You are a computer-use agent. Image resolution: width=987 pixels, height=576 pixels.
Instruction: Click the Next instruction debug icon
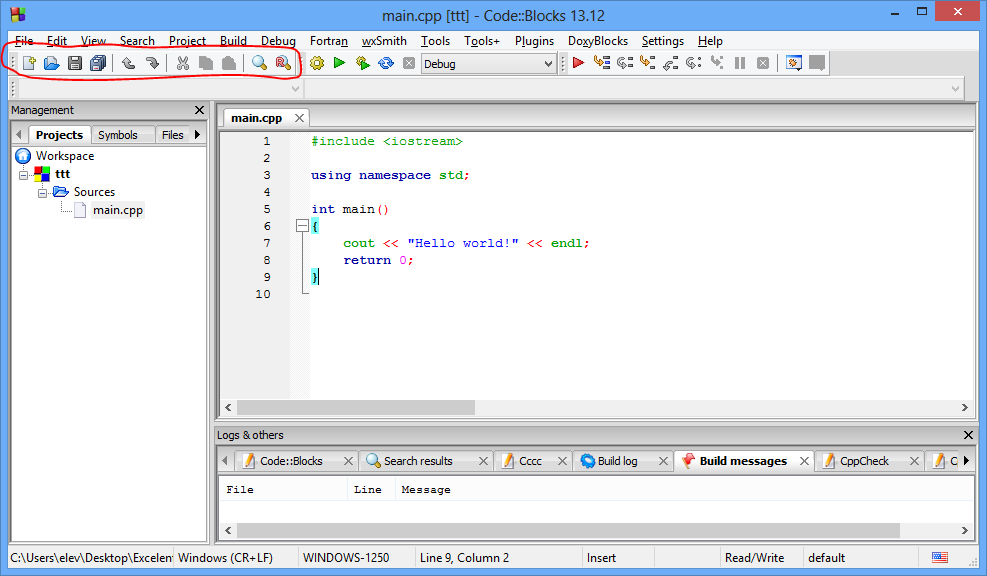(x=694, y=63)
